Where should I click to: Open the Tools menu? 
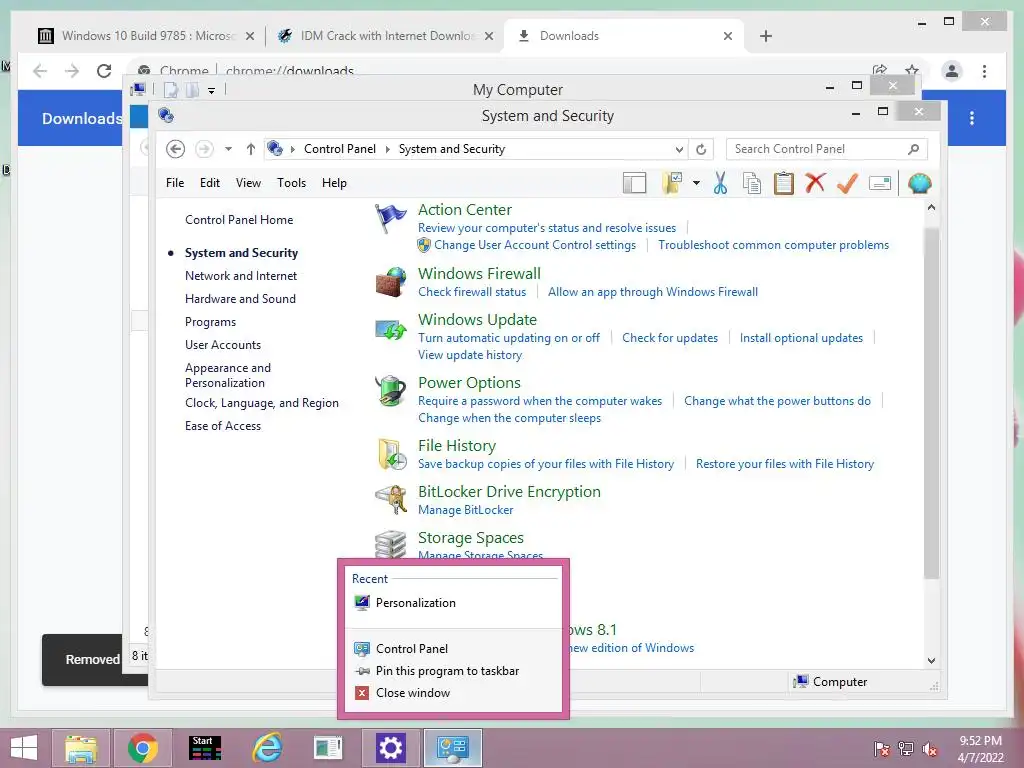point(291,183)
